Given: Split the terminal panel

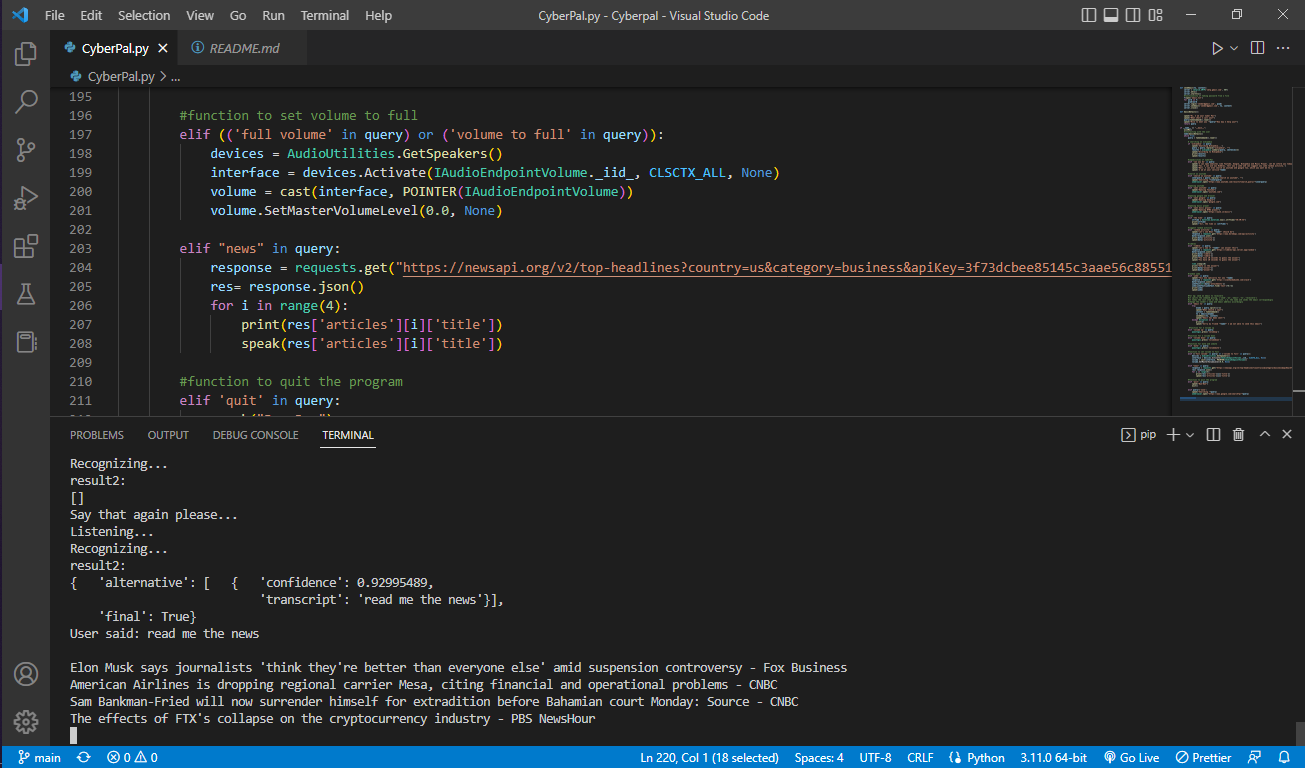Looking at the screenshot, I should [1213, 435].
